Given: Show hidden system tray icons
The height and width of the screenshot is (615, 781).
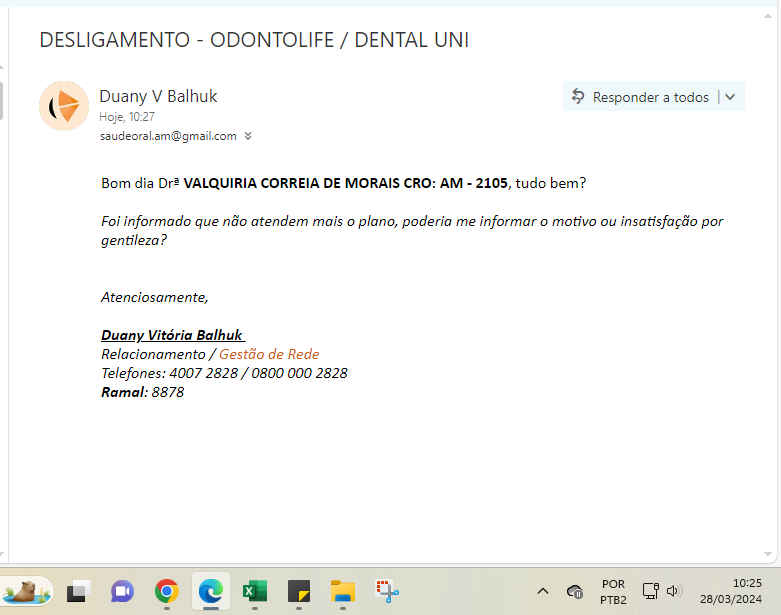Looking at the screenshot, I should [x=543, y=591].
